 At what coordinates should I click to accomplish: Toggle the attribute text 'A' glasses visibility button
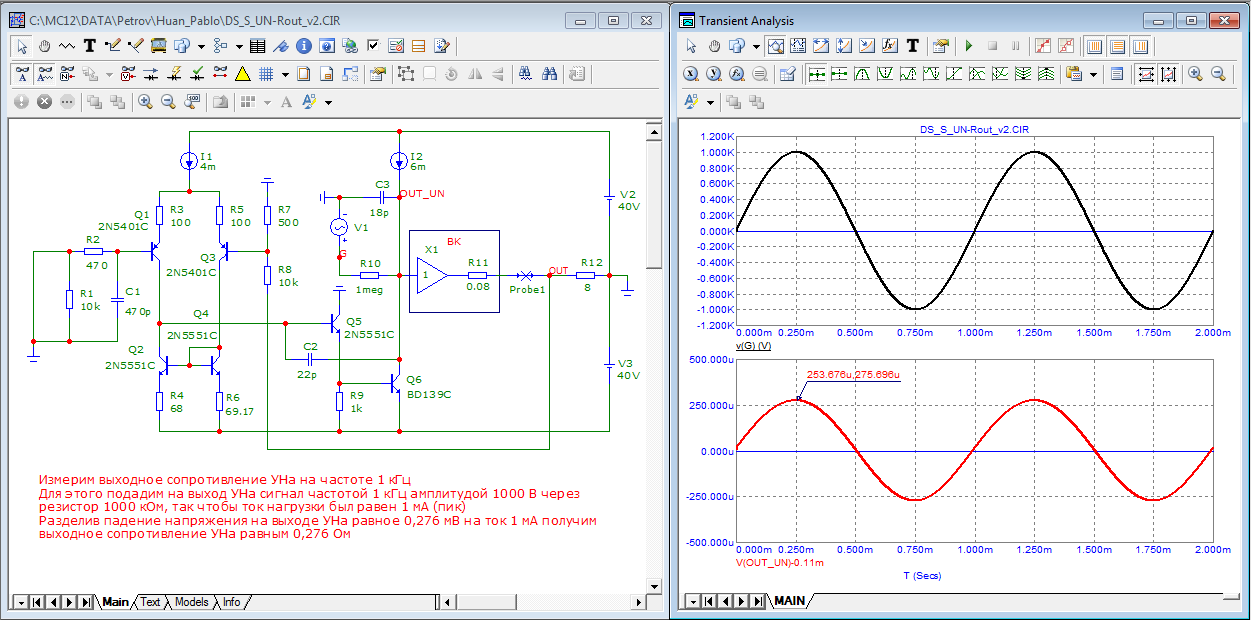click(23, 74)
